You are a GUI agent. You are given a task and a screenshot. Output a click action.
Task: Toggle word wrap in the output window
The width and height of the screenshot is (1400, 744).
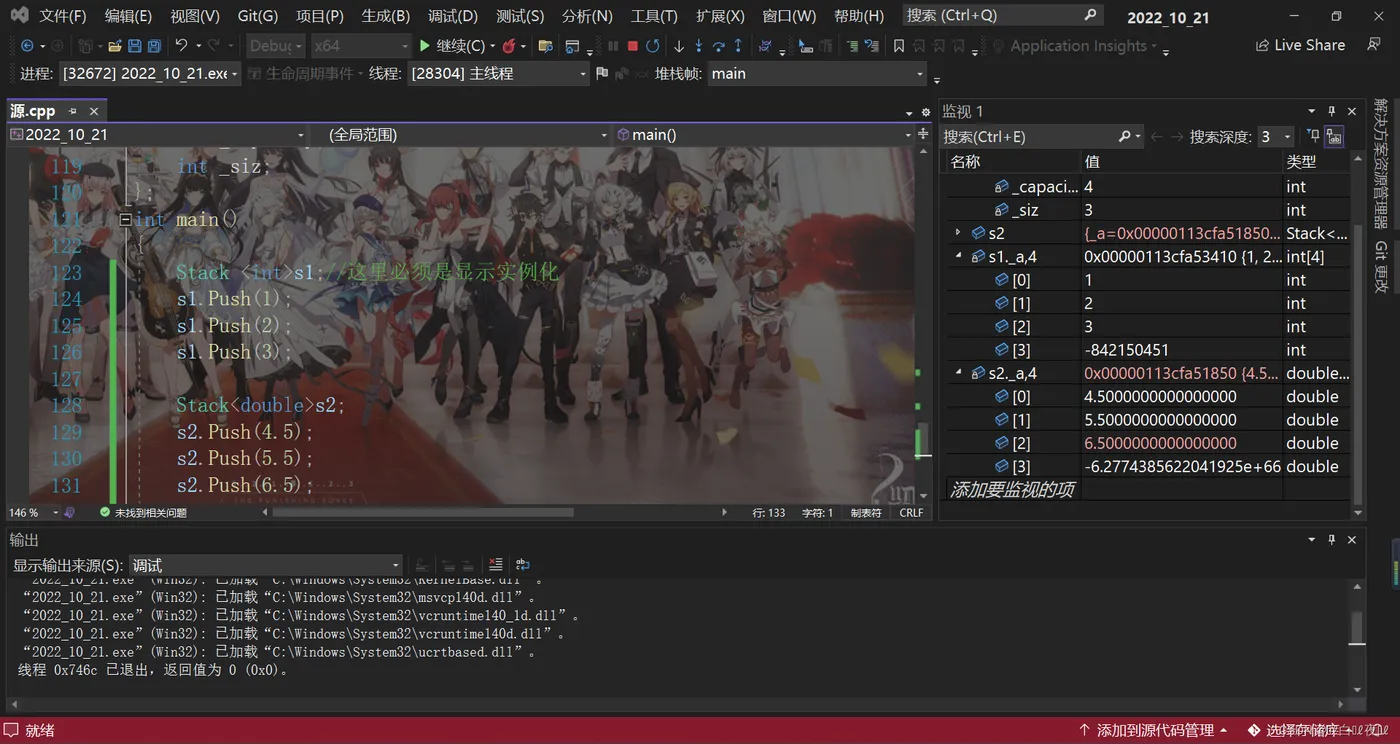click(522, 565)
